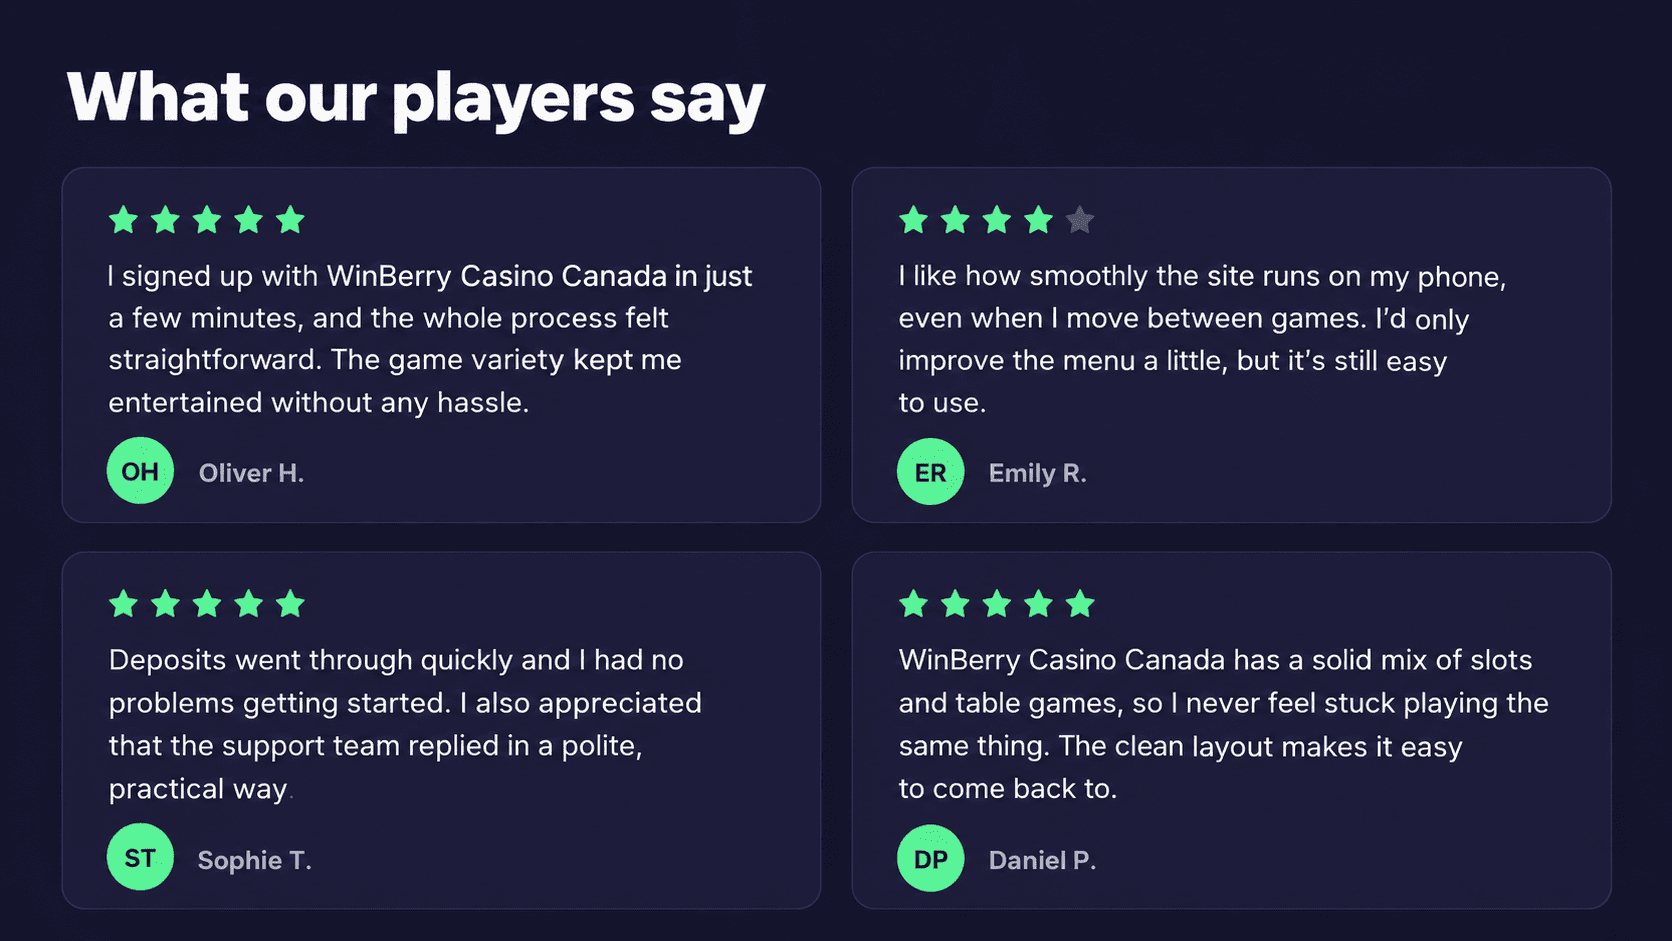
Task: Select the Daniel P. reviewer name
Action: (x=1042, y=860)
